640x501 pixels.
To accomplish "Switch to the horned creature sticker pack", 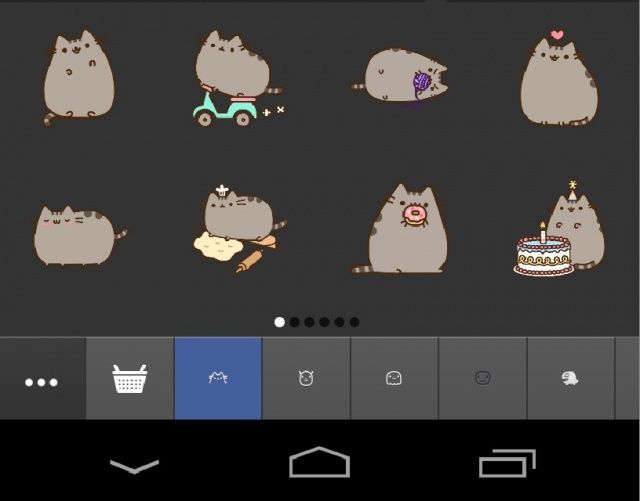I will click(x=306, y=378).
